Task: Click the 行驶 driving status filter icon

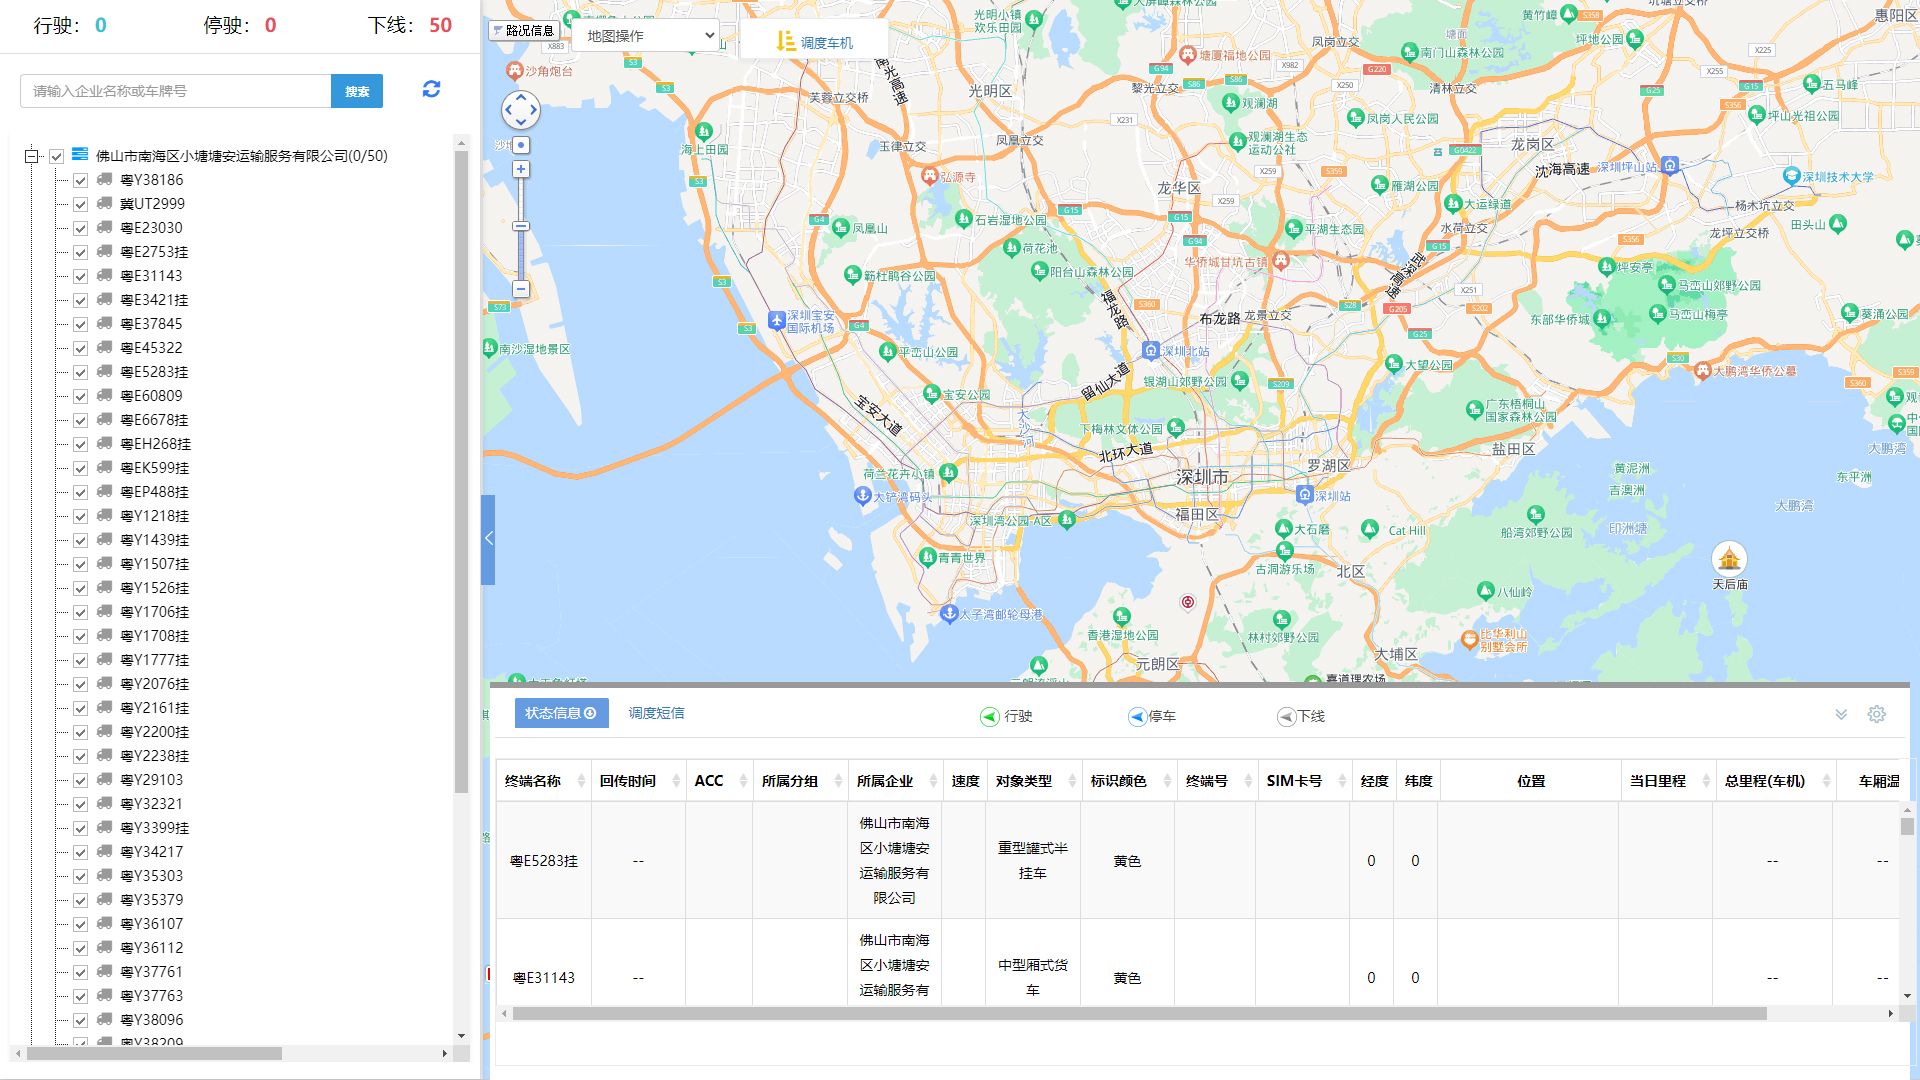Action: click(x=990, y=717)
